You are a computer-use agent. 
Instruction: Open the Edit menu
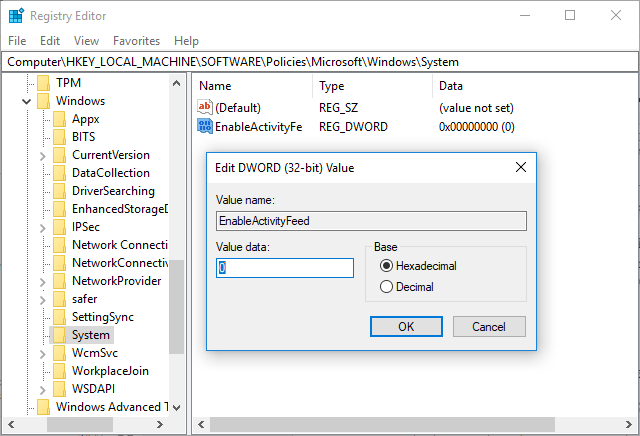(50, 41)
